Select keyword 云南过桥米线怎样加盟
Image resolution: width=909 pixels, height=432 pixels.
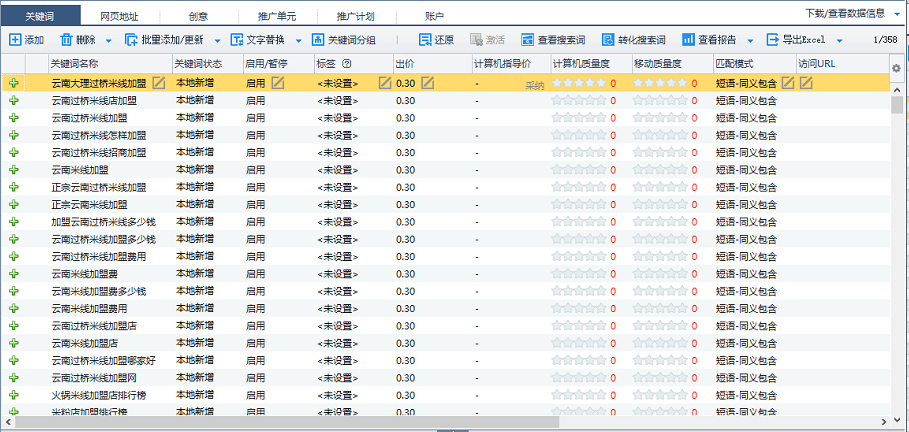tap(99, 135)
